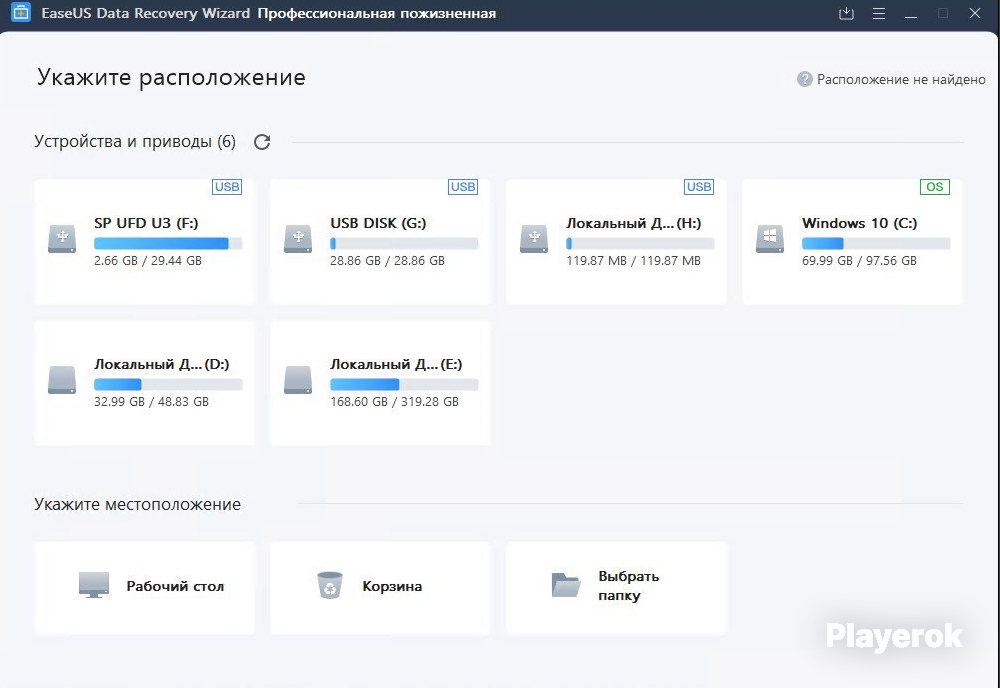Open the hamburger menu in title bar
The image size is (1000, 688).
point(879,13)
